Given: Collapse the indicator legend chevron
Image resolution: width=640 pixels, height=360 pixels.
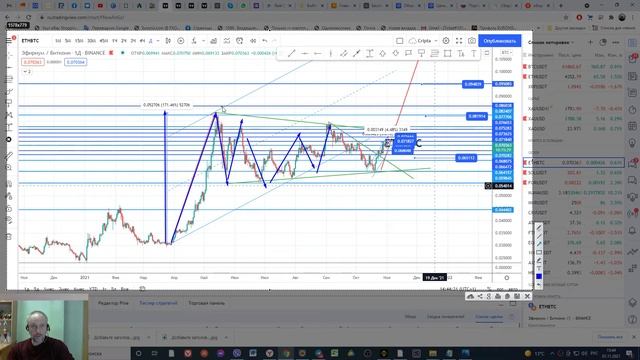Looking at the screenshot, I should [x=27, y=71].
